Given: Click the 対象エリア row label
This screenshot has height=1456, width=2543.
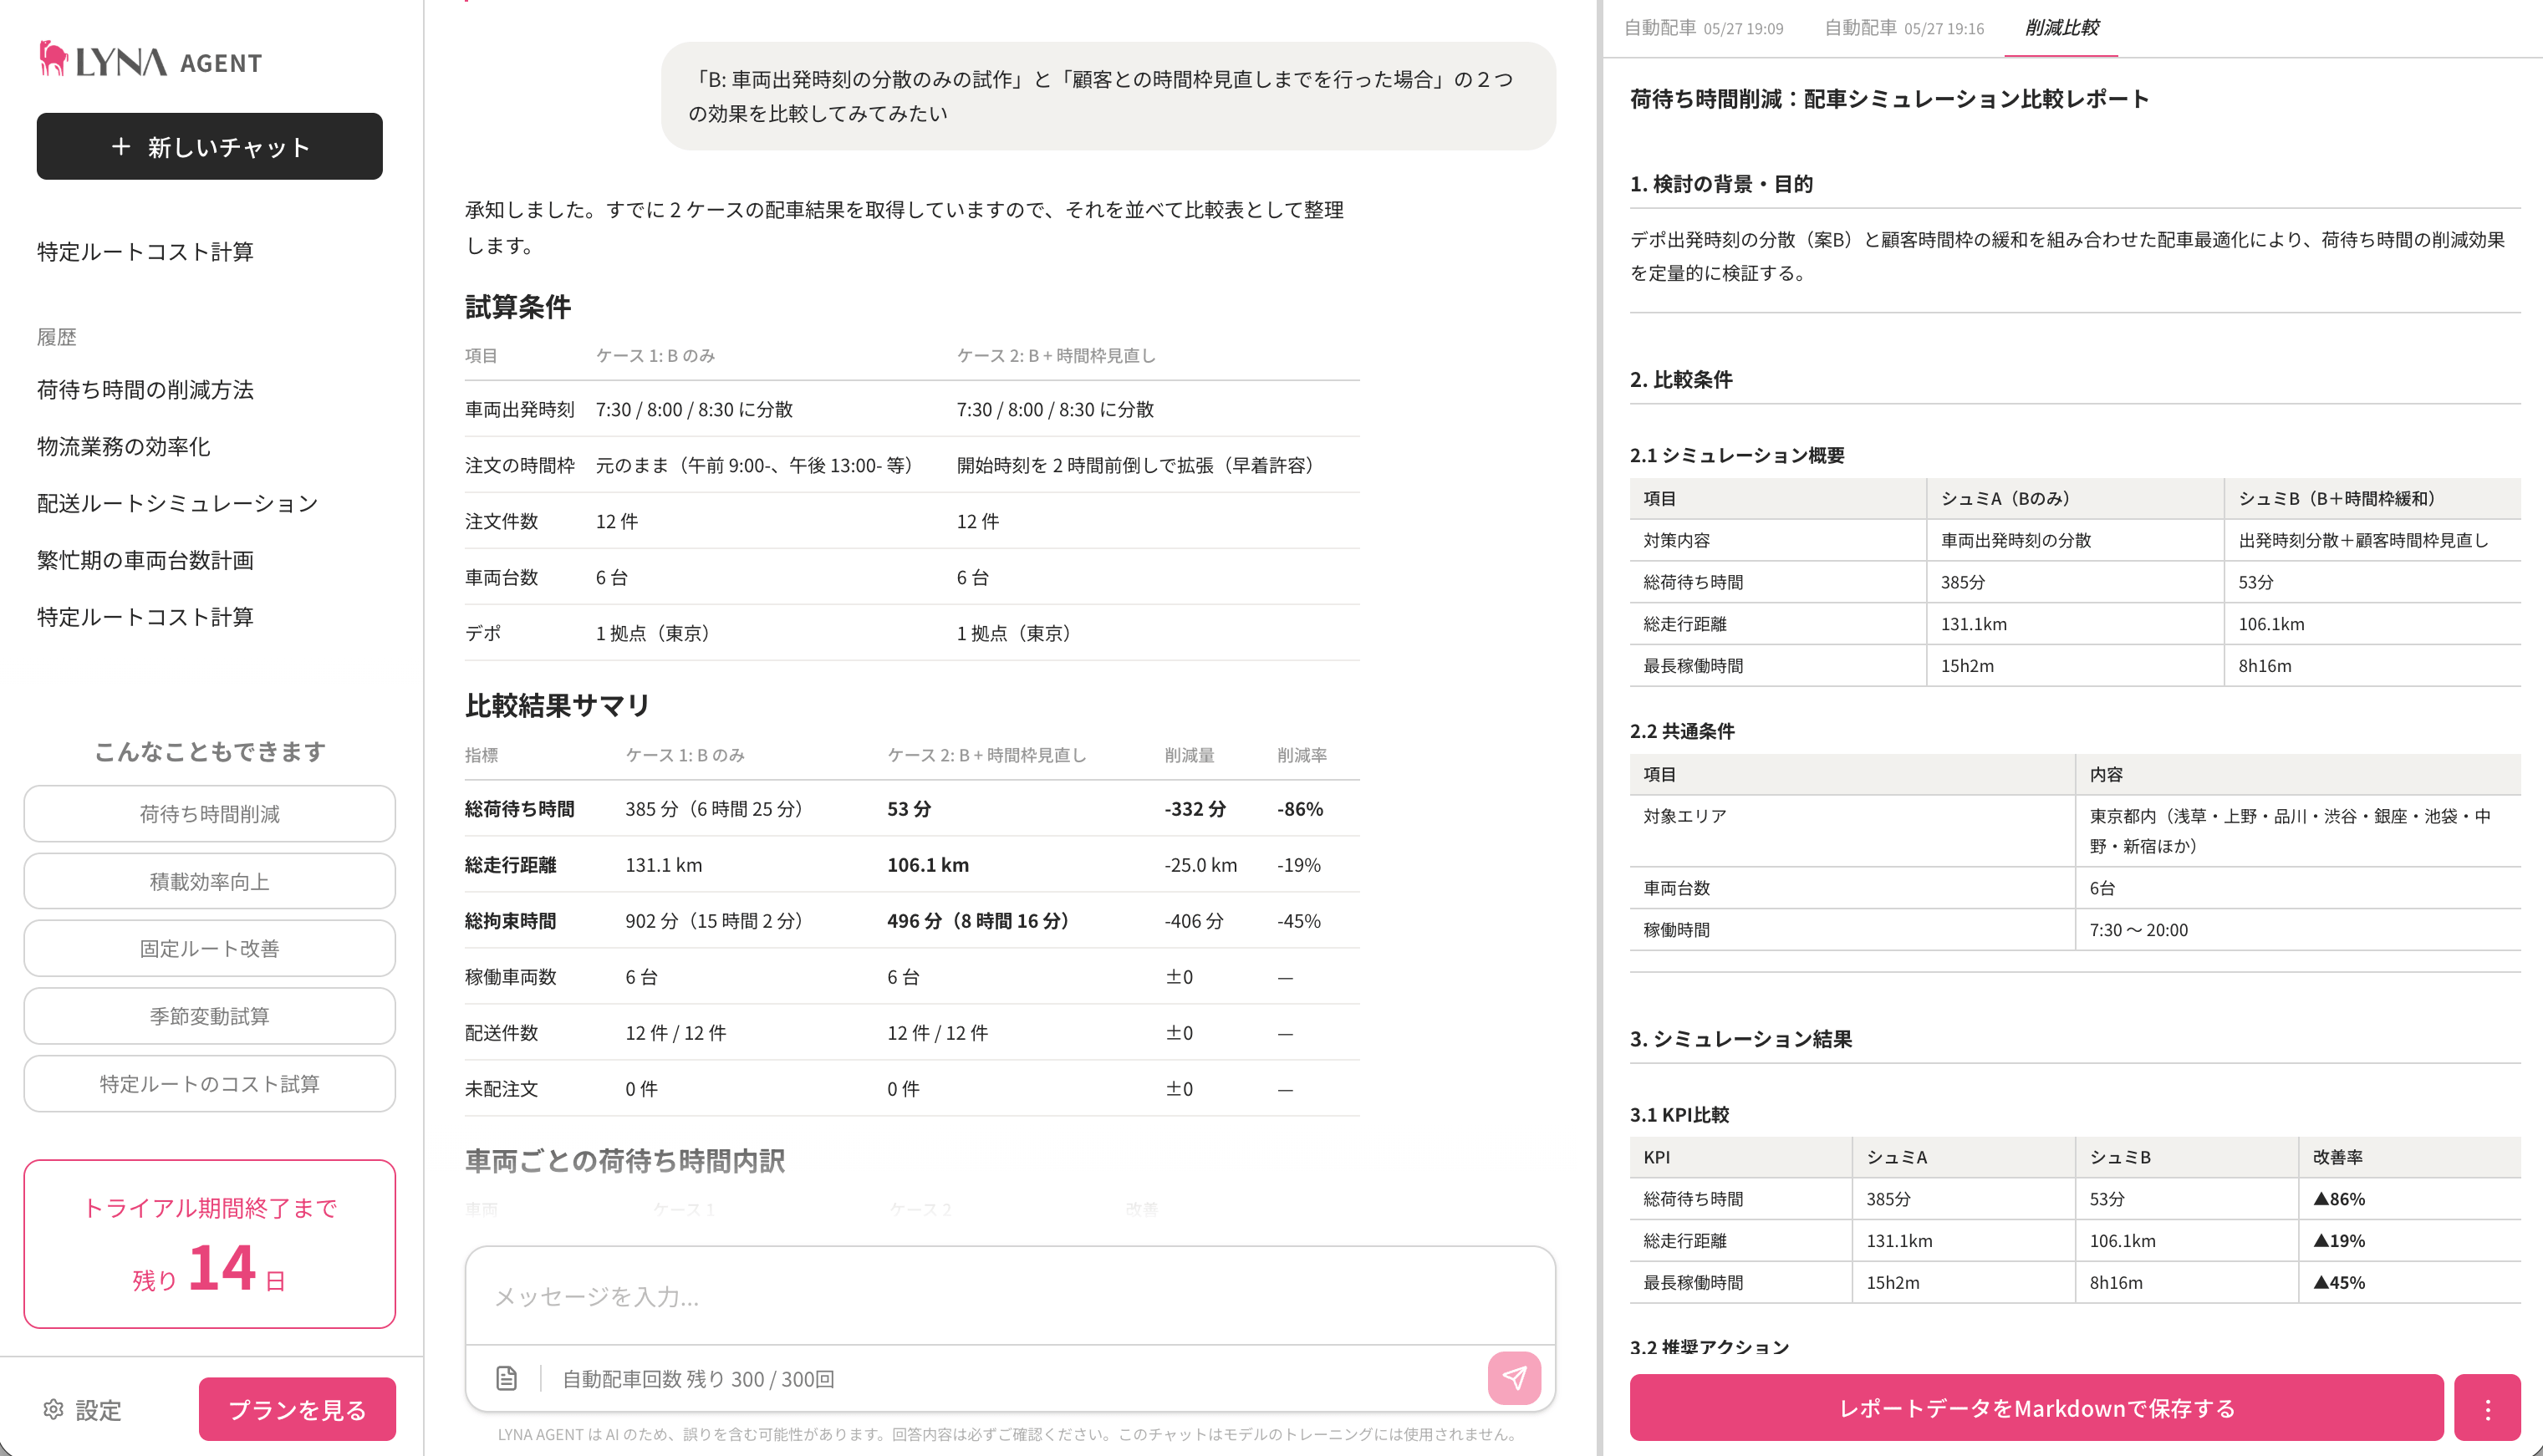Looking at the screenshot, I should [x=1685, y=816].
